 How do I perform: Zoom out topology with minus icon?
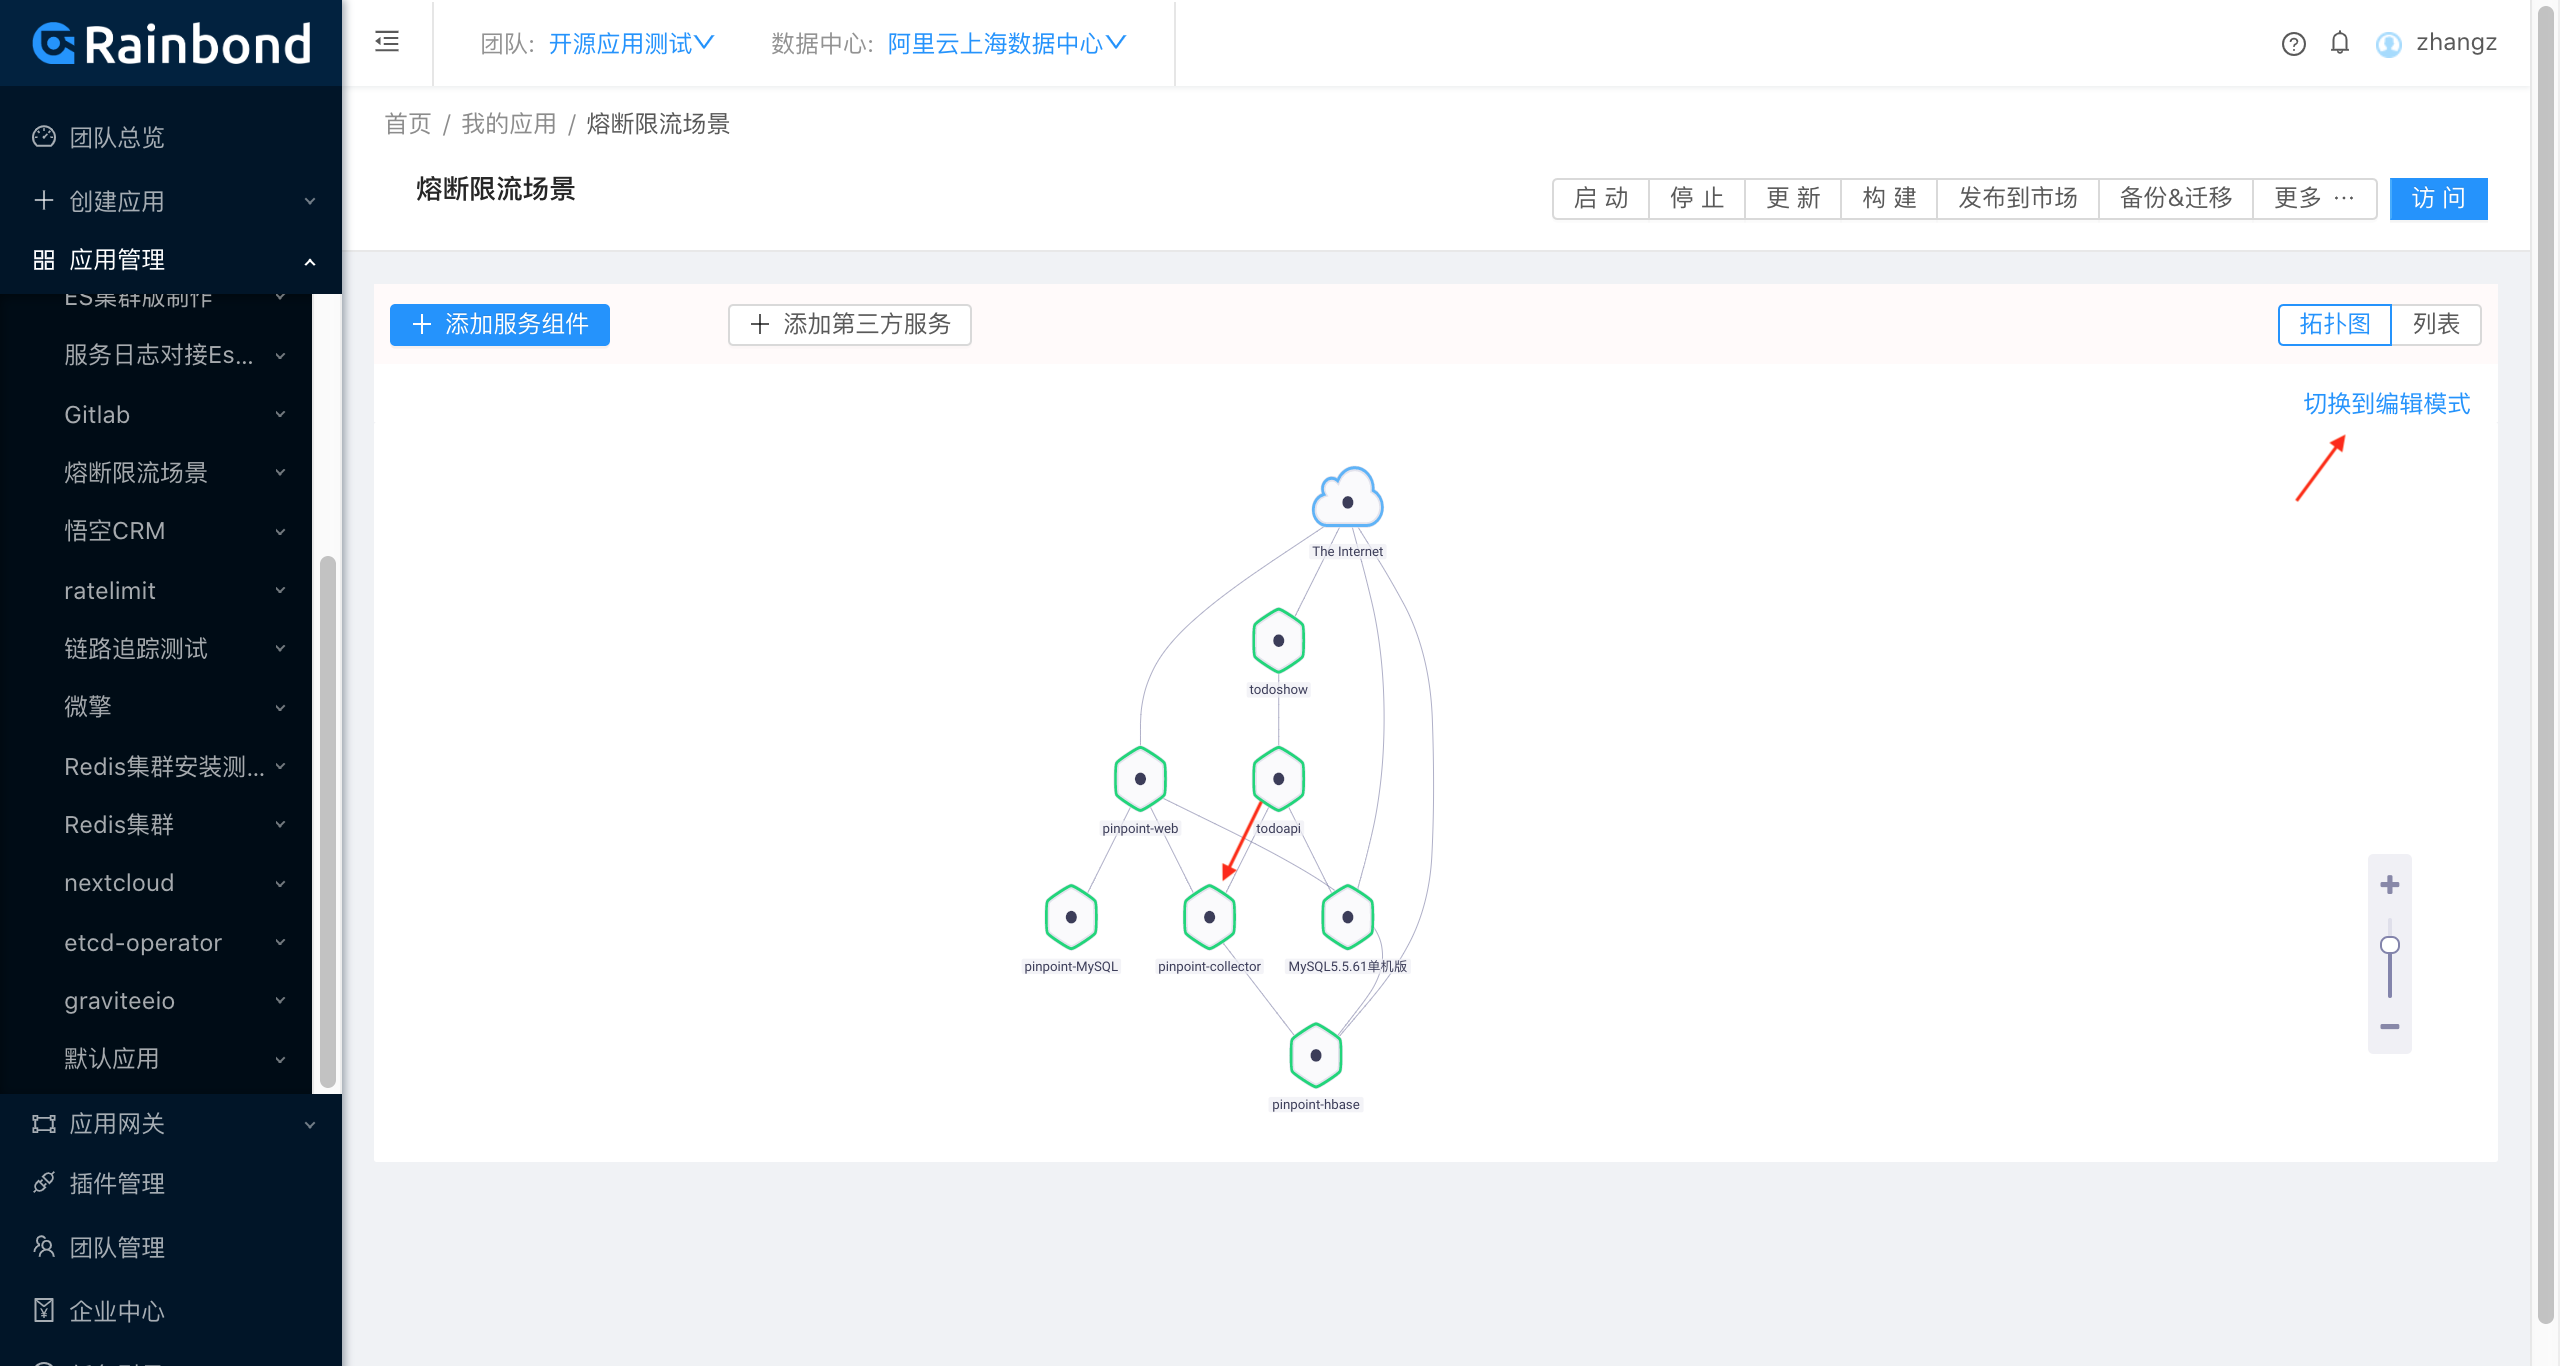[x=2390, y=1027]
